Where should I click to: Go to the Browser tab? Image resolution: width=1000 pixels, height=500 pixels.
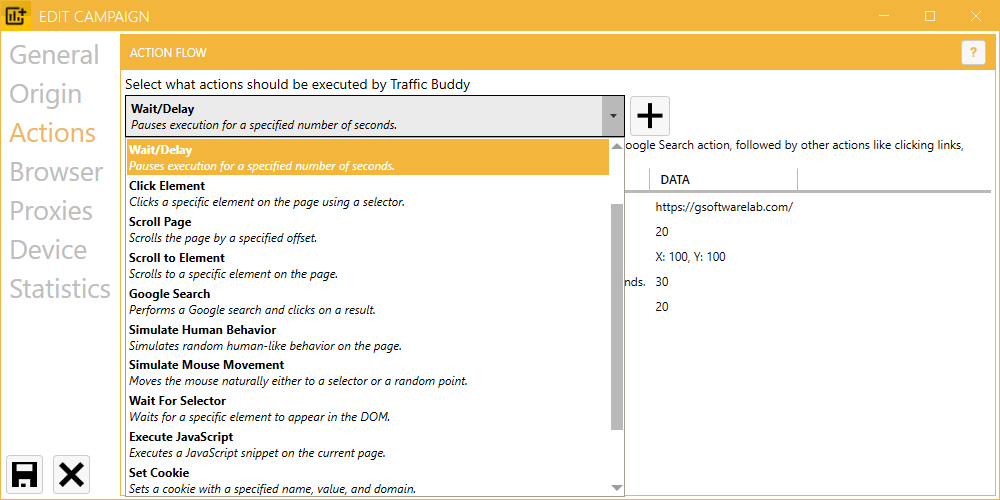[56, 172]
